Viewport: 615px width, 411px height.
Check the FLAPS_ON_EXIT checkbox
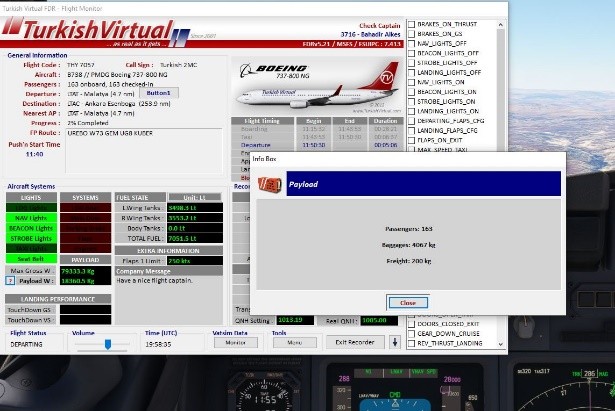(411, 140)
